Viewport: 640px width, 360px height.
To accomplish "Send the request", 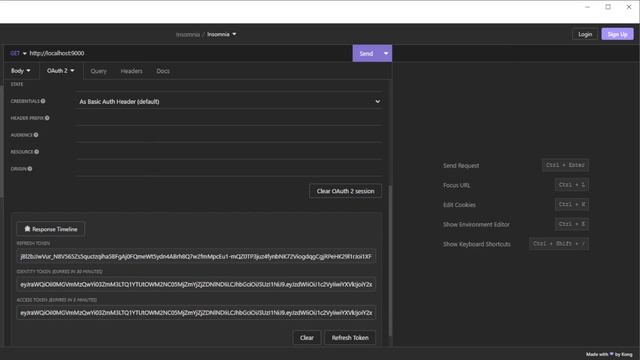I will 366,53.
